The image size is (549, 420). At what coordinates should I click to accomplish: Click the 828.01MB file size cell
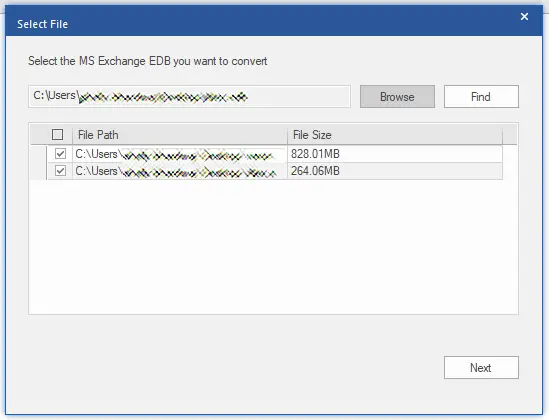pyautogui.click(x=395, y=154)
